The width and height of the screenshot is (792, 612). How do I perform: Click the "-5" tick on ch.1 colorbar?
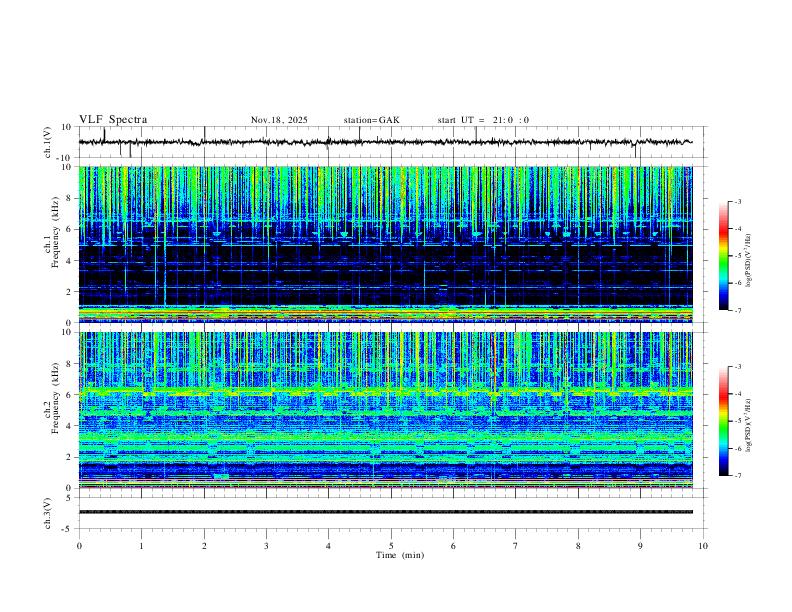(x=737, y=256)
